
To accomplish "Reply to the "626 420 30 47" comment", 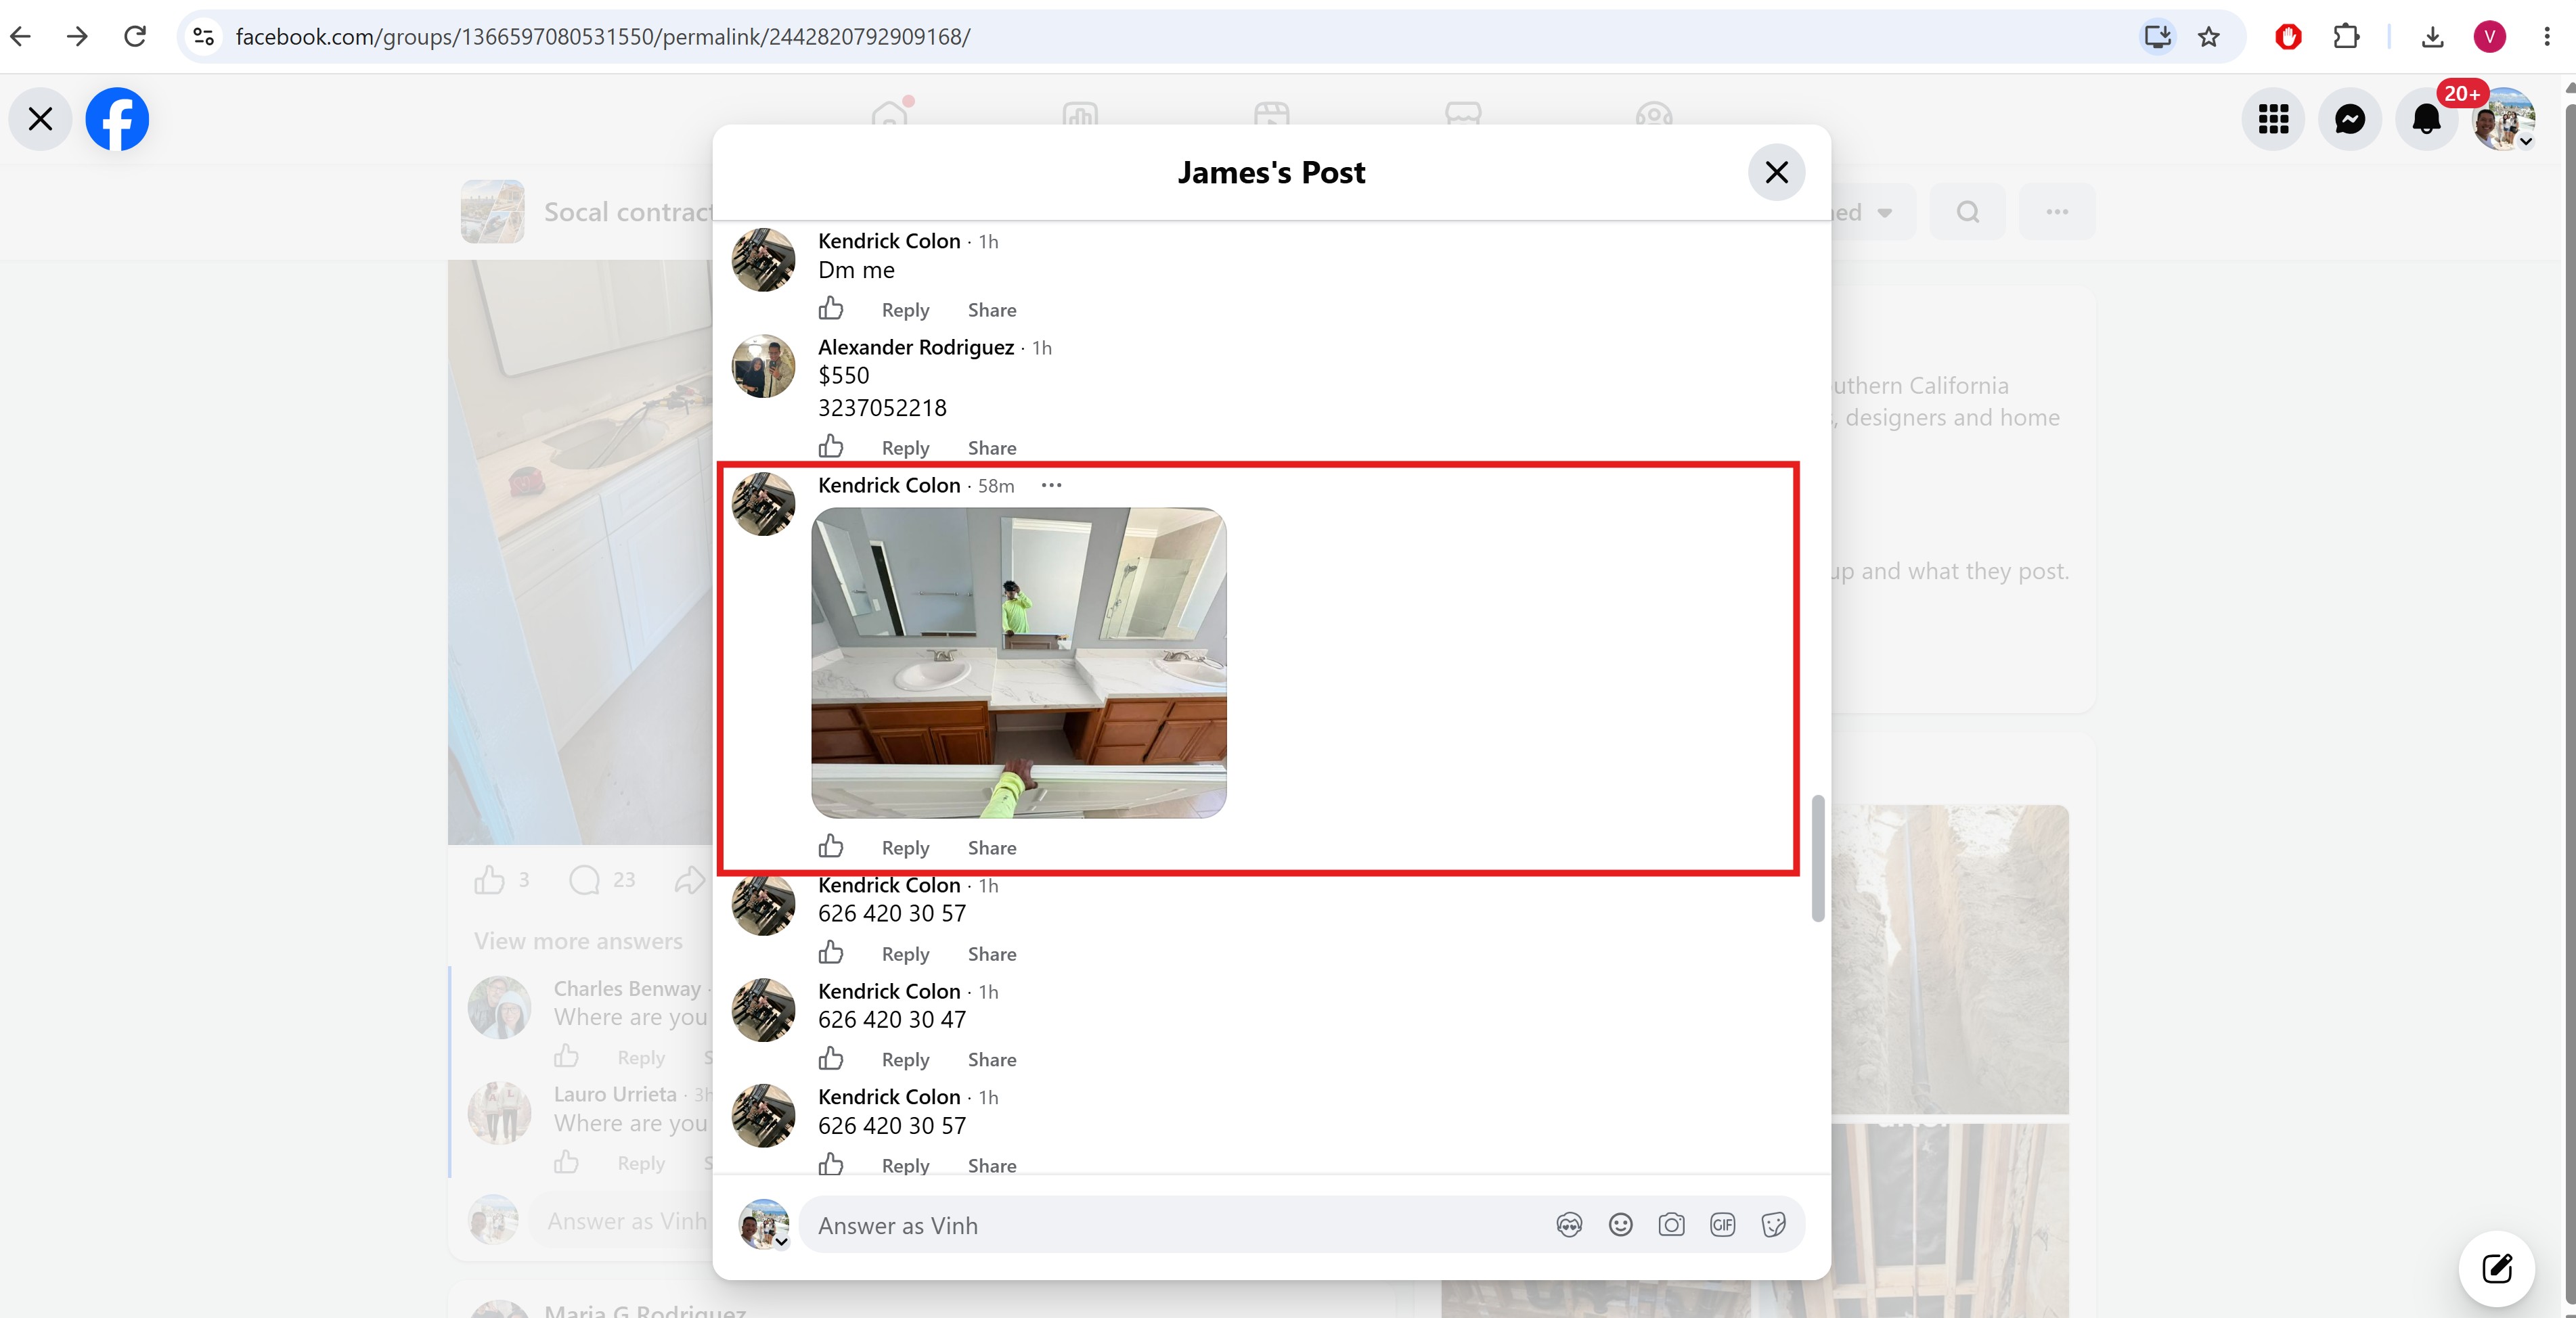I will click(x=905, y=1060).
